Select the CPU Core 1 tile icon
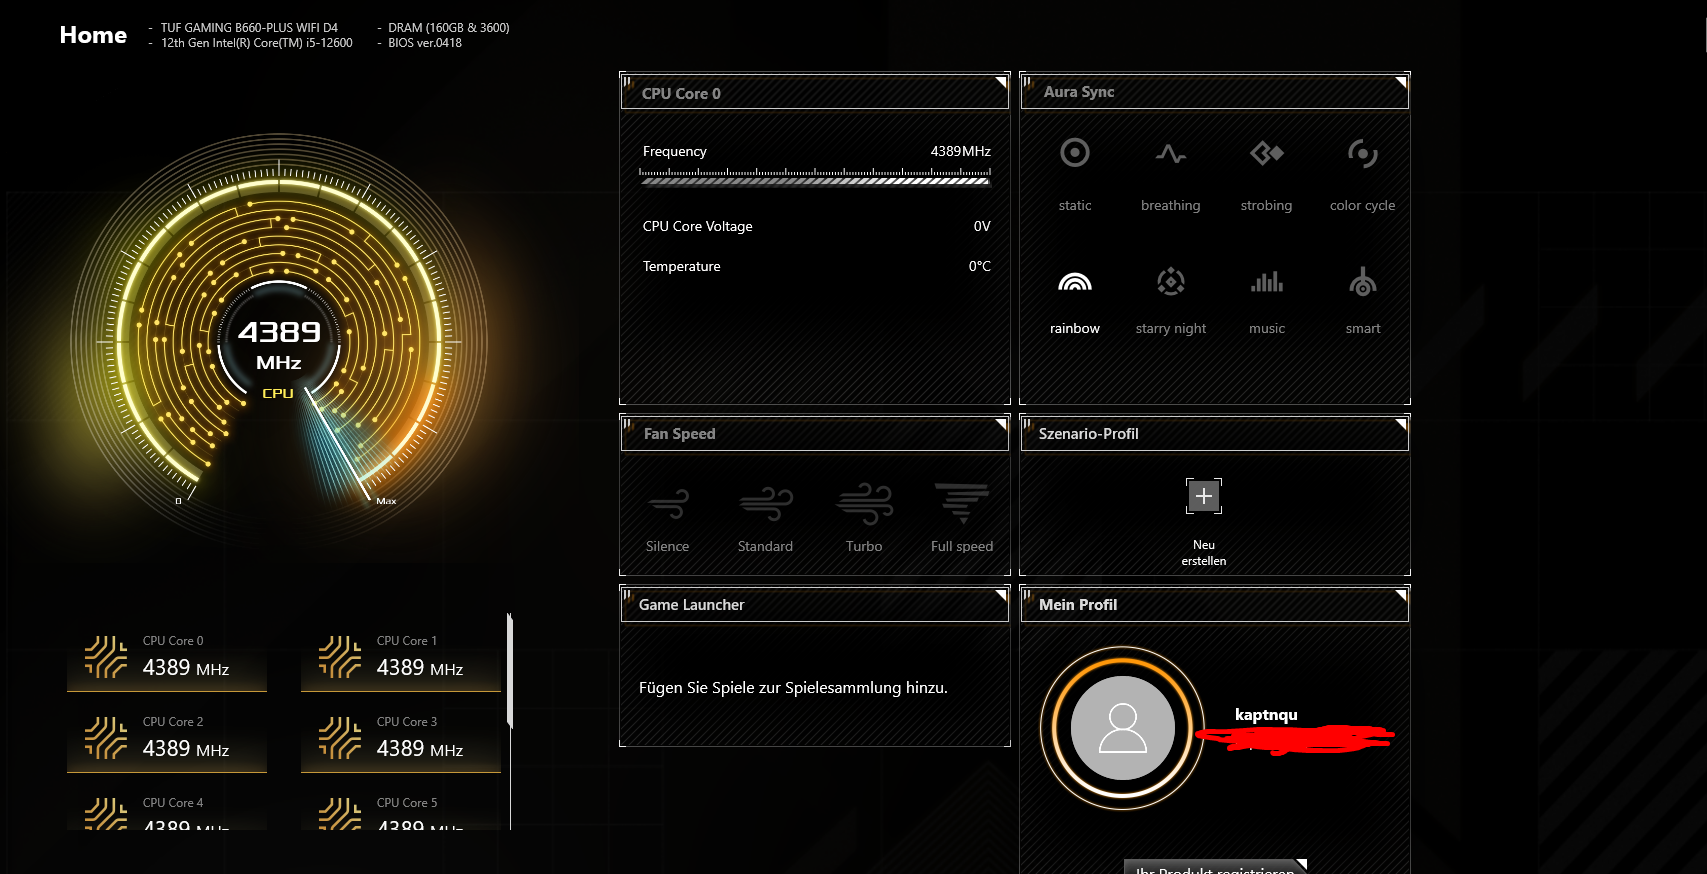 [340, 657]
